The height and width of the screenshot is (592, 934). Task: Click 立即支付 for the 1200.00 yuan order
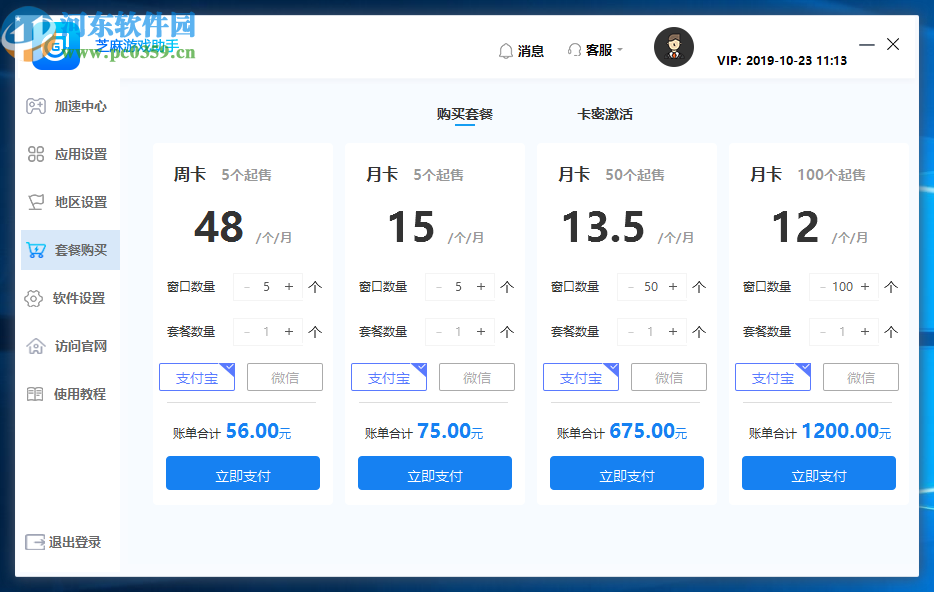click(x=818, y=473)
